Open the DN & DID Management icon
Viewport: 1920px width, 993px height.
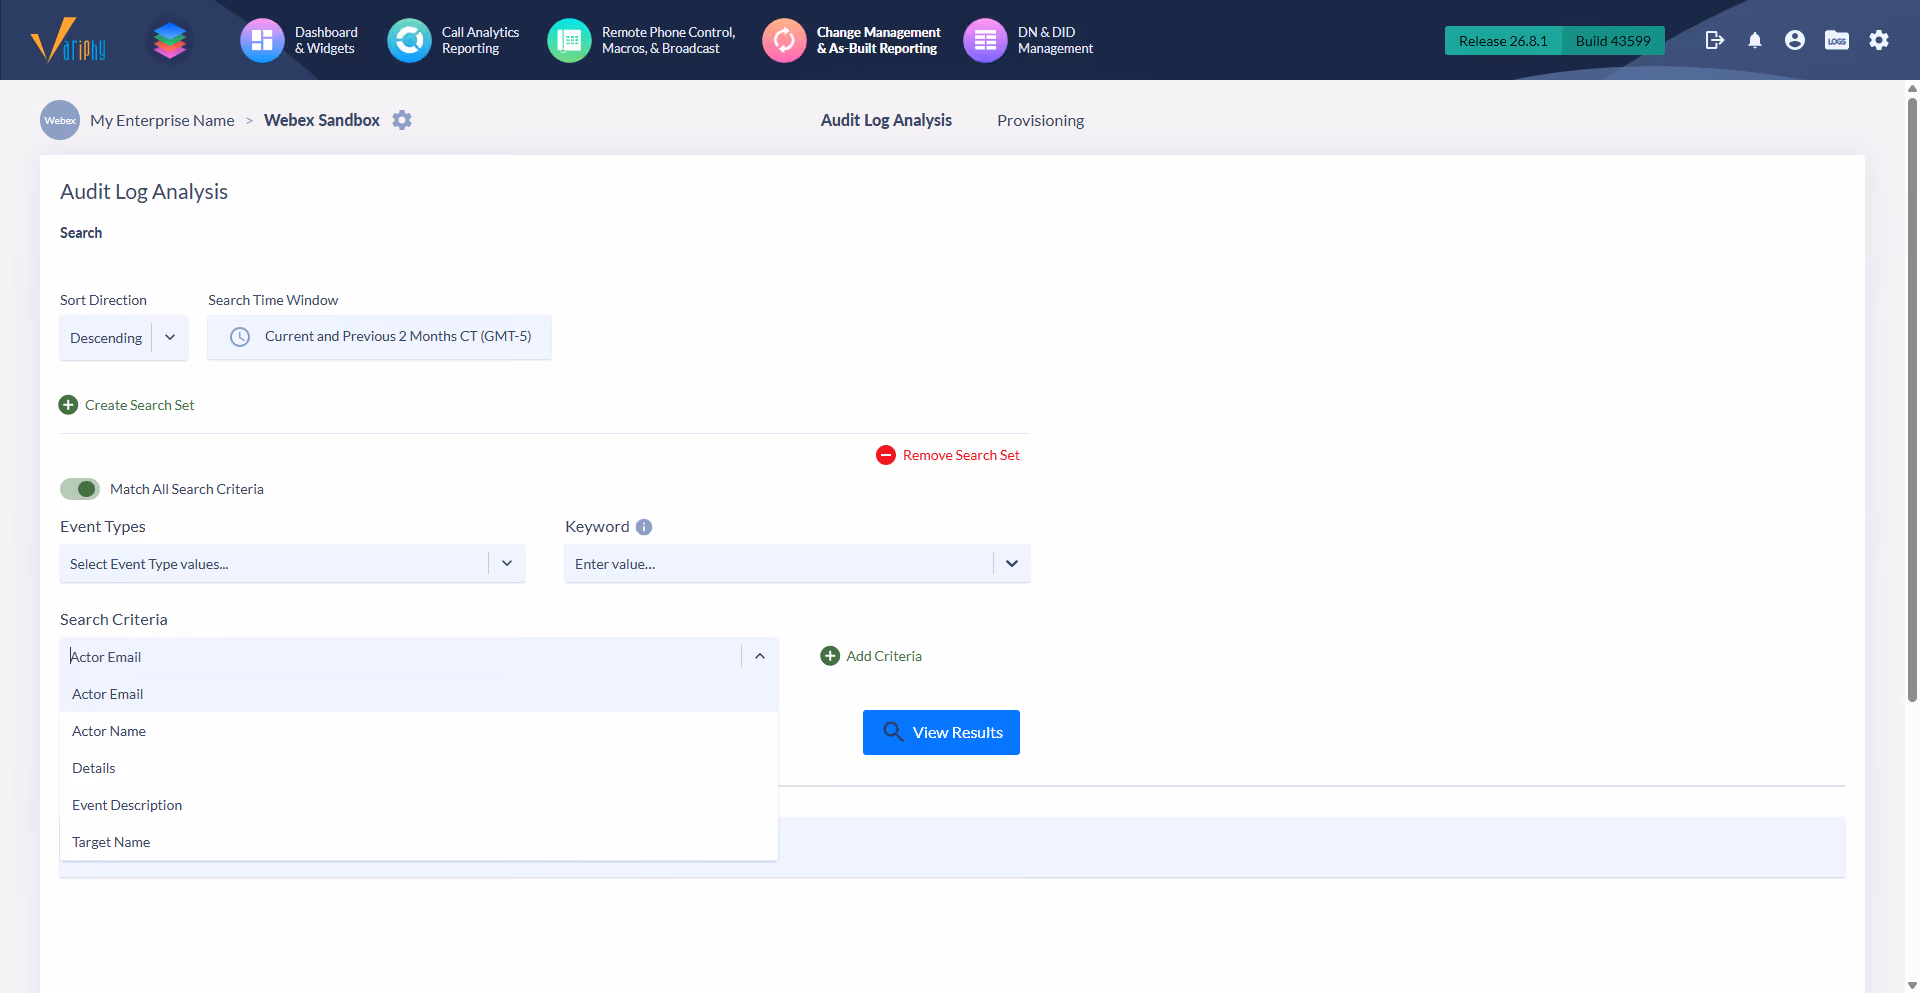click(x=985, y=40)
